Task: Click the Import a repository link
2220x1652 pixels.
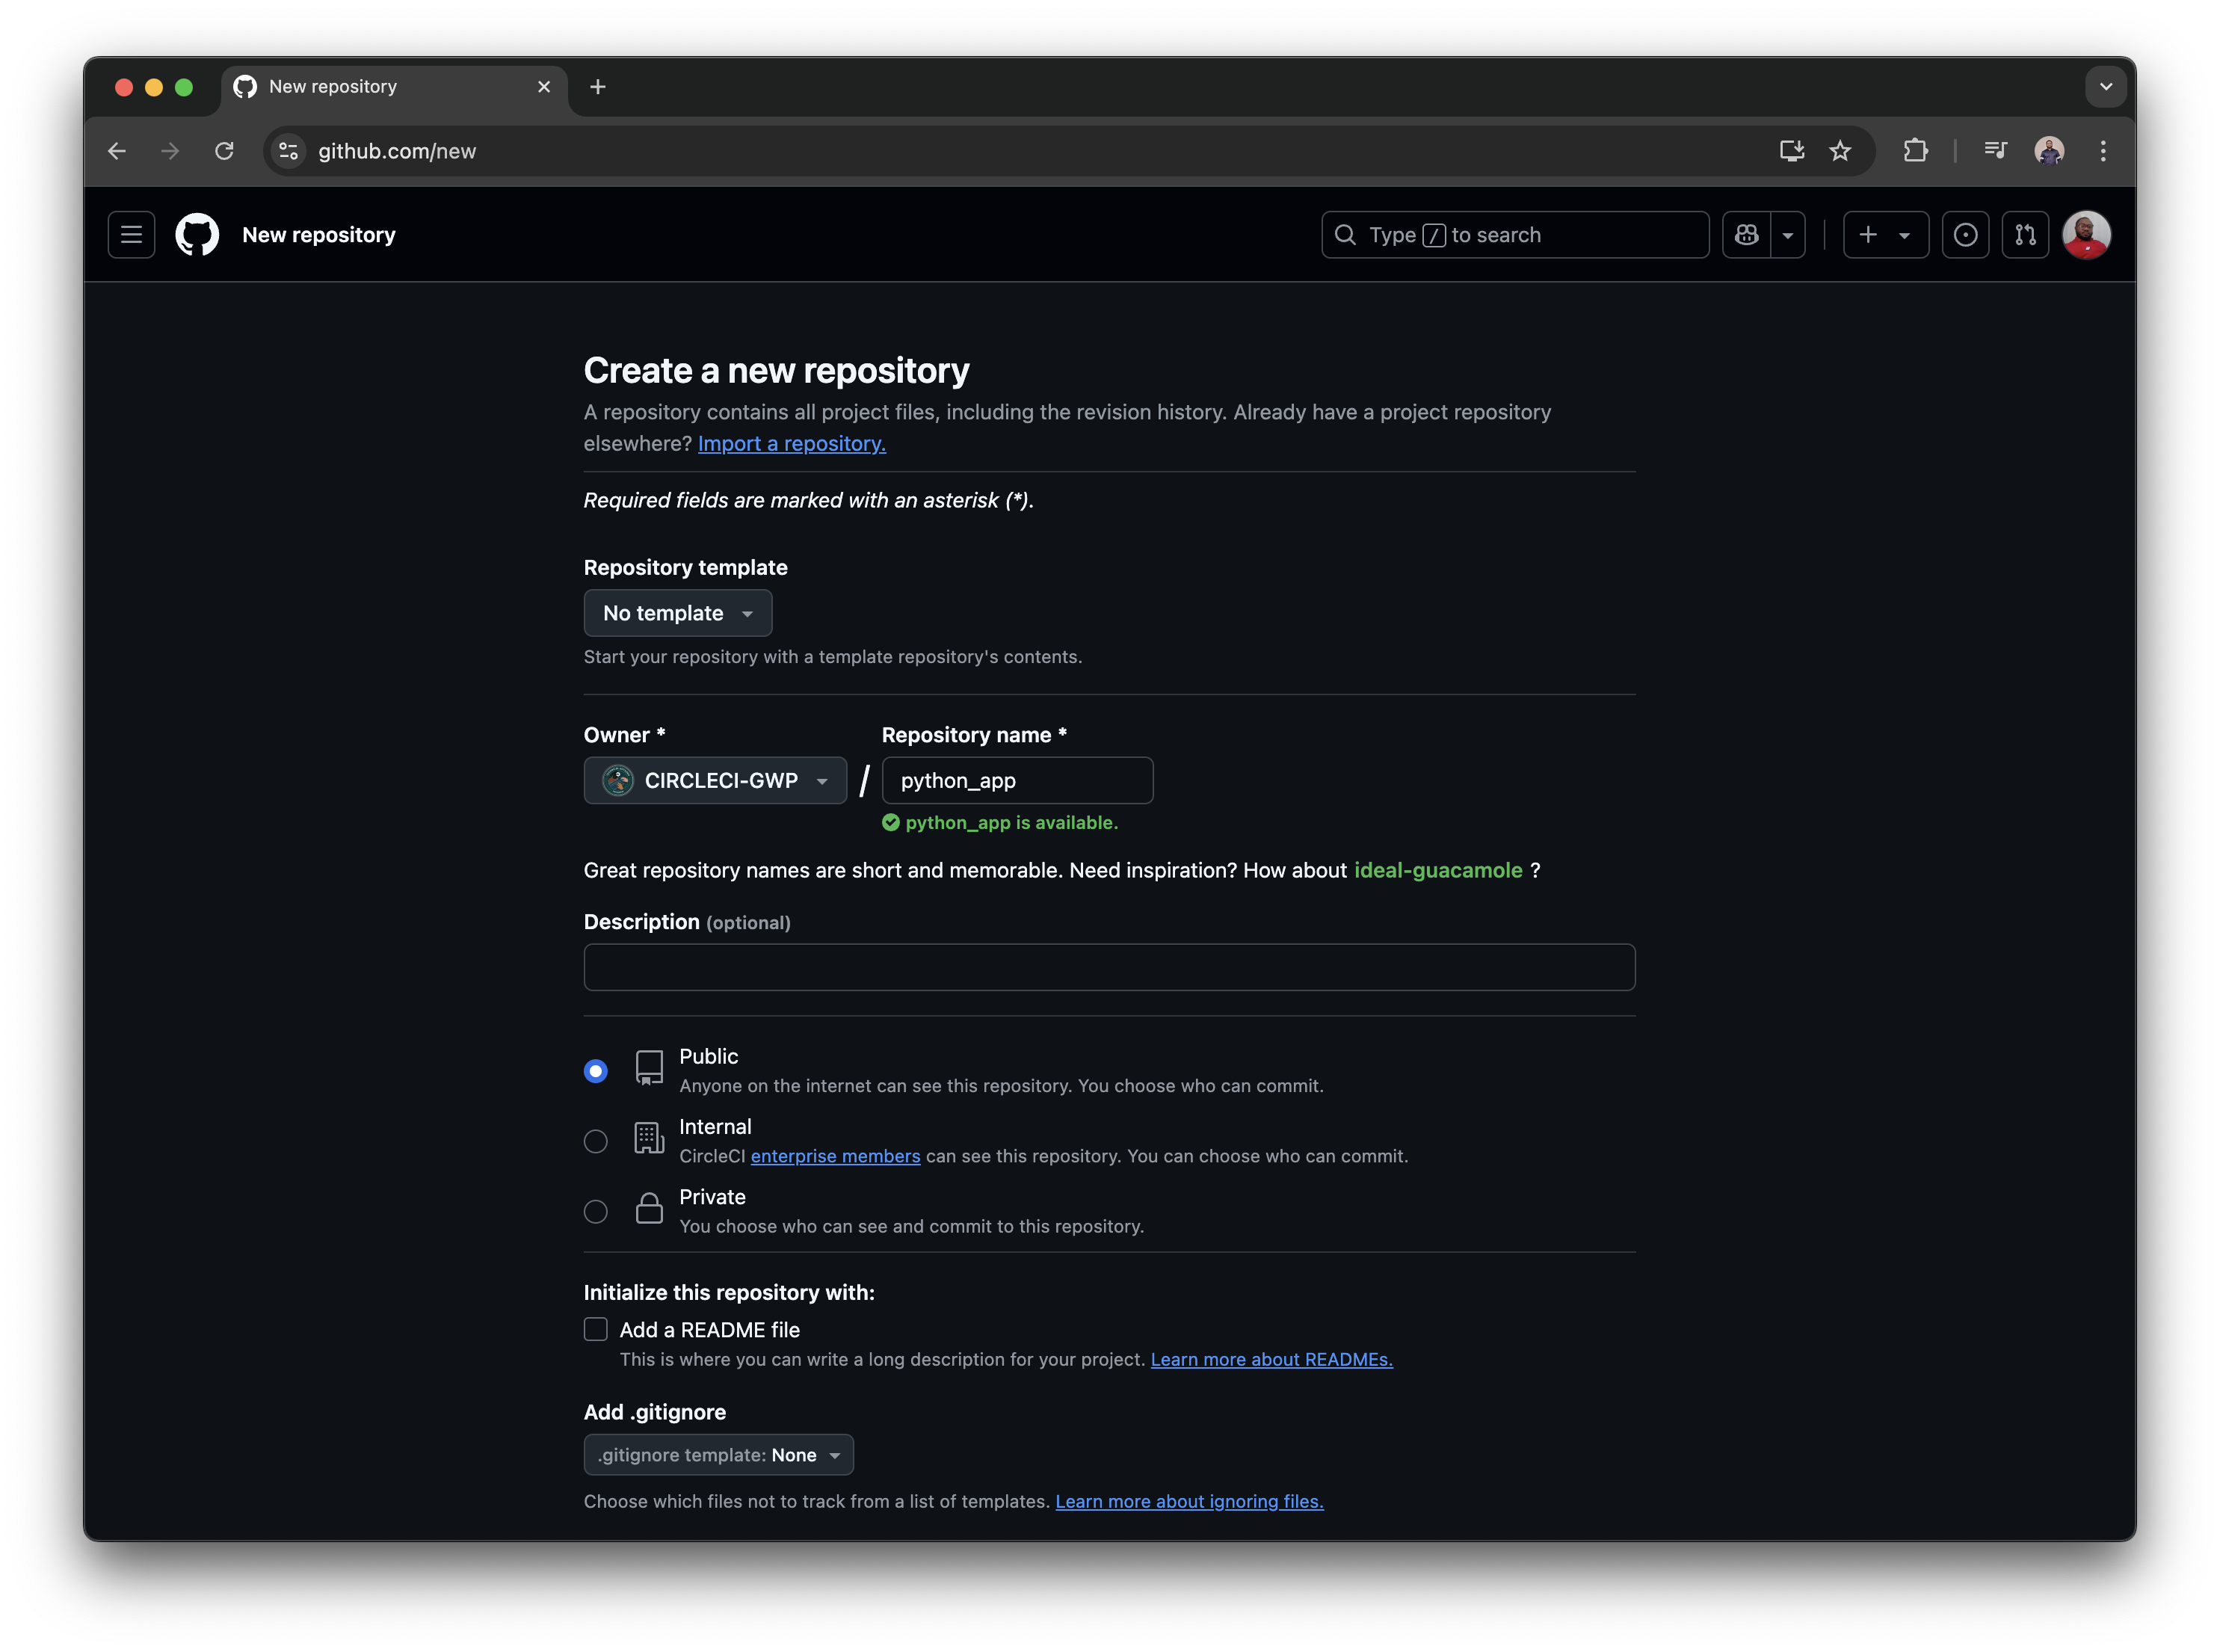Action: [x=791, y=443]
